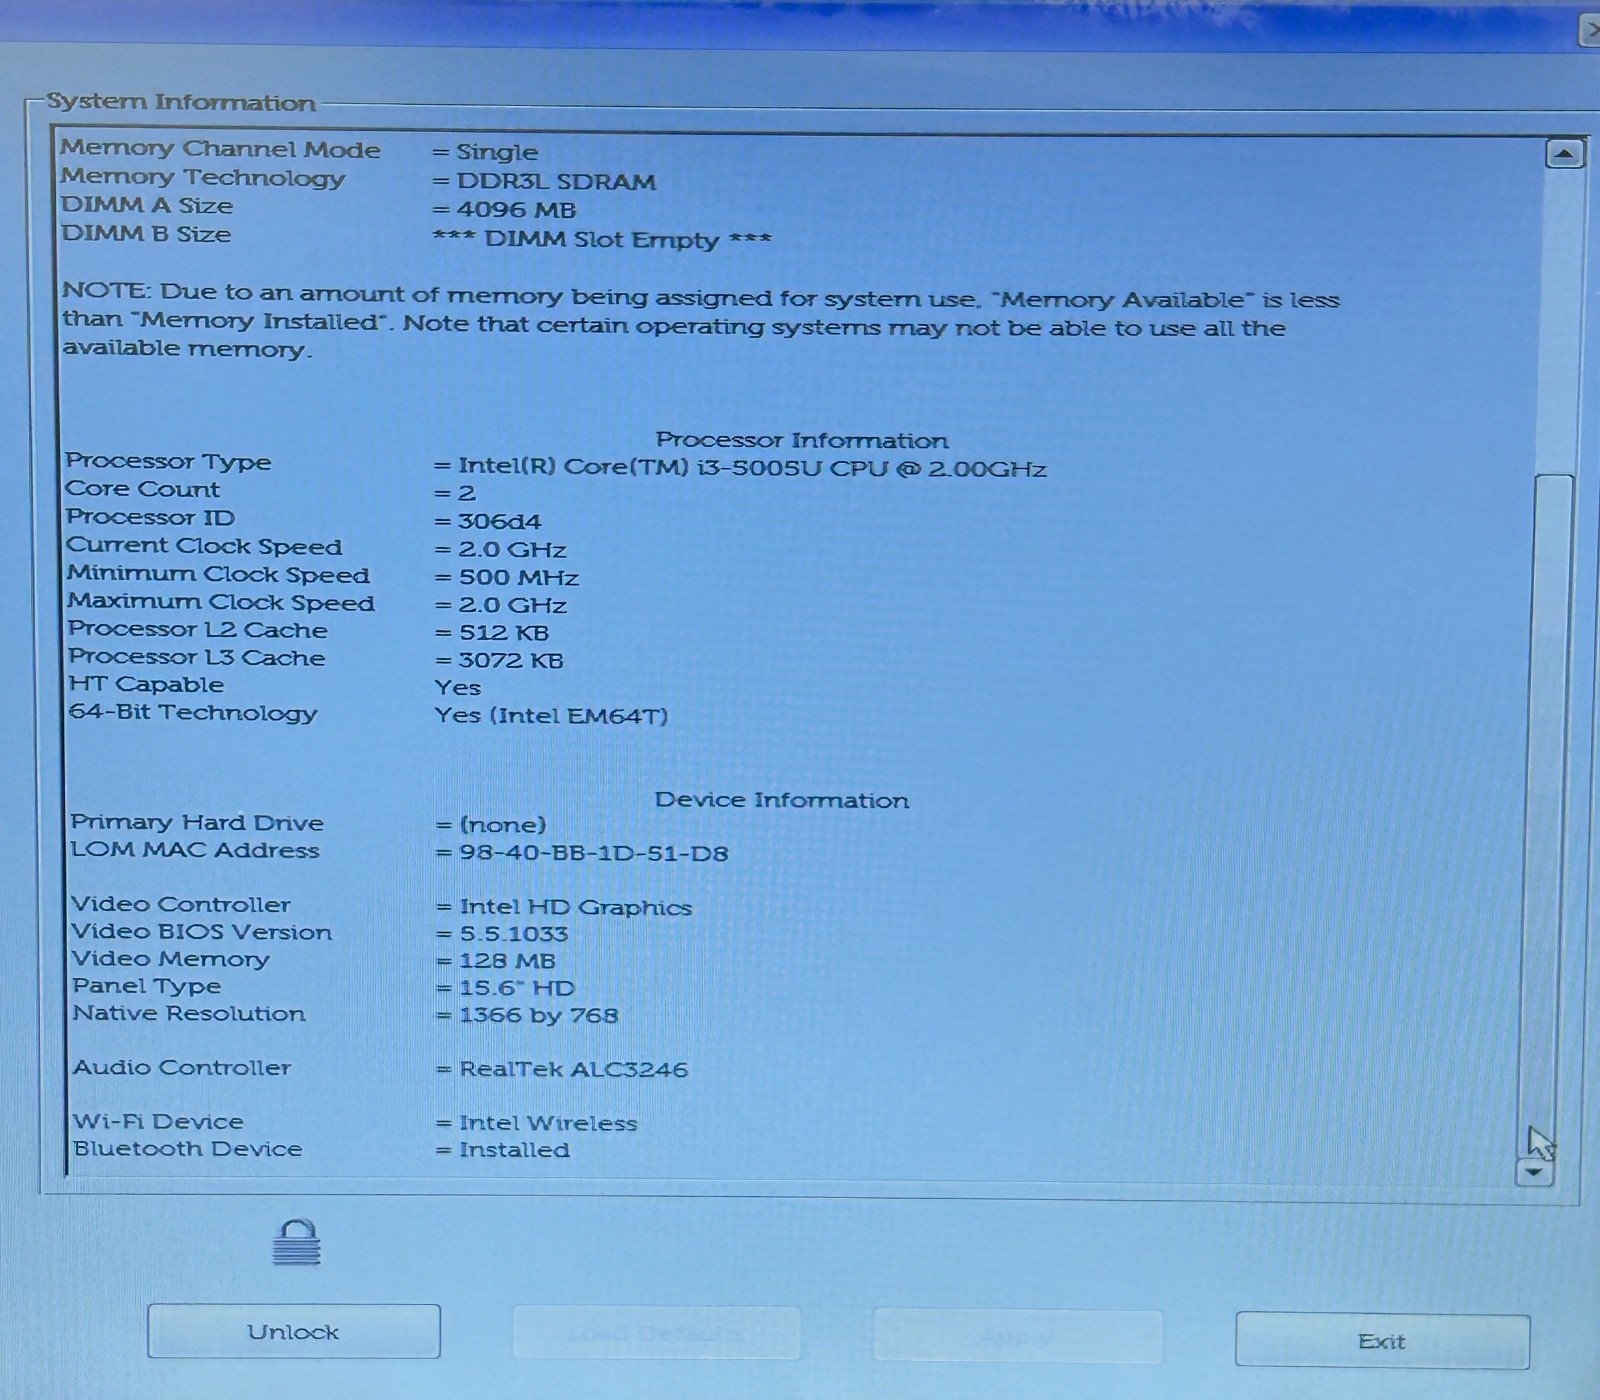Click the DIMM Slot Empty text
1600x1400 pixels.
(x=602, y=239)
